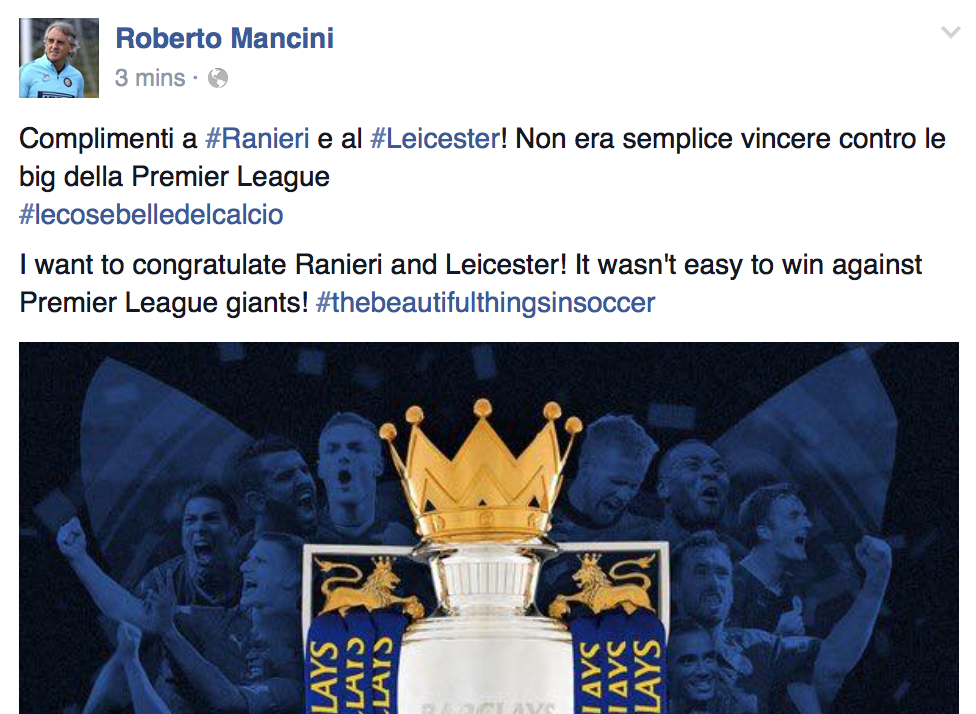This screenshot has width=976, height=714.
Task: Open the #Leicester hashtag
Action: [433, 139]
